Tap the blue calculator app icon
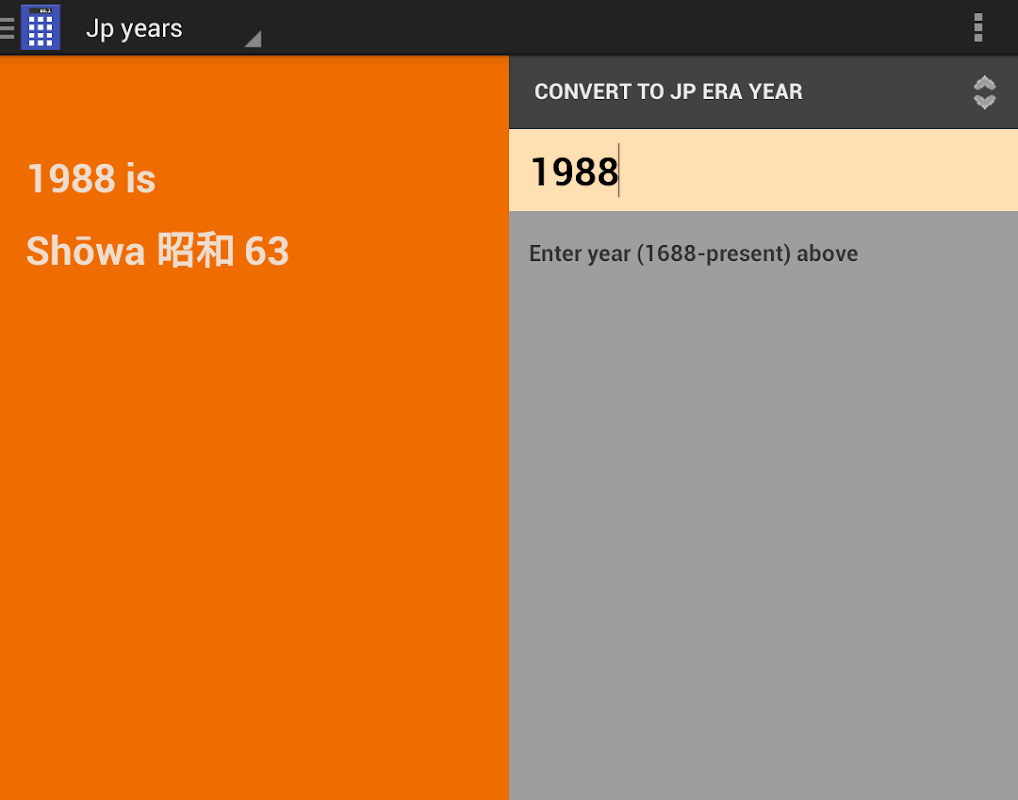 pyautogui.click(x=41, y=27)
